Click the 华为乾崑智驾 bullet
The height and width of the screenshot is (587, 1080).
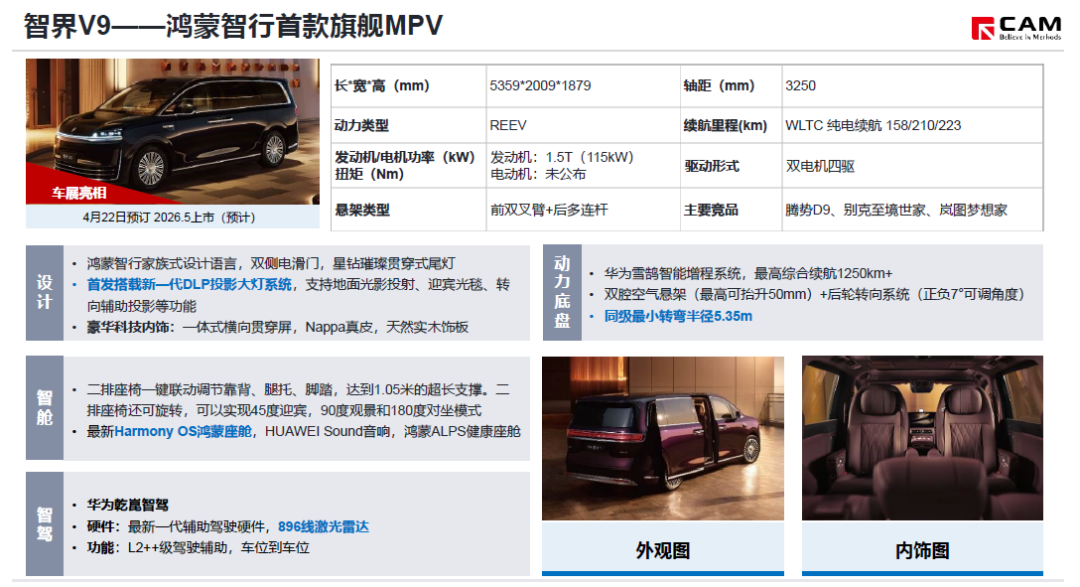pos(127,505)
